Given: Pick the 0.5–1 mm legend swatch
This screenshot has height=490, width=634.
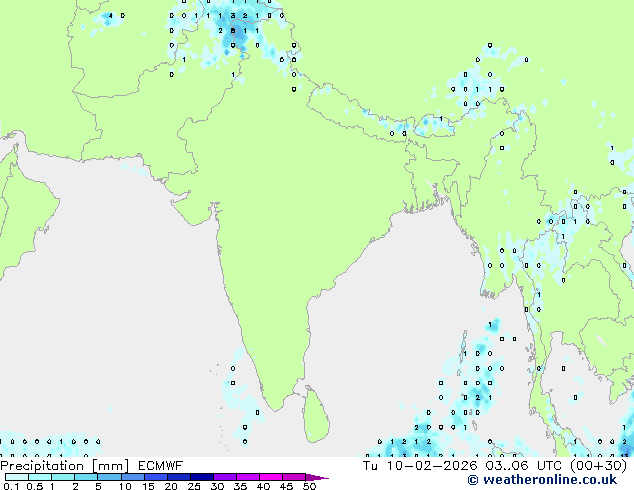Looking at the screenshot, I should [x=40, y=477].
